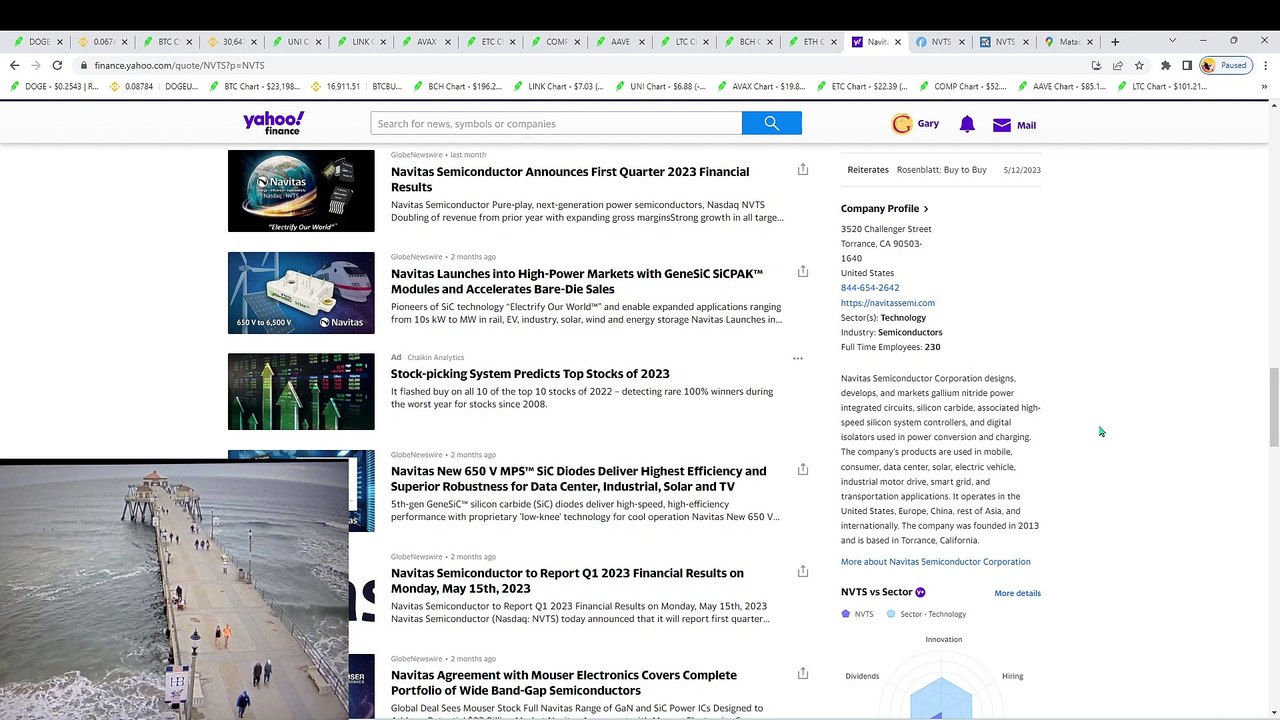Open a new browser tab

tap(1115, 42)
